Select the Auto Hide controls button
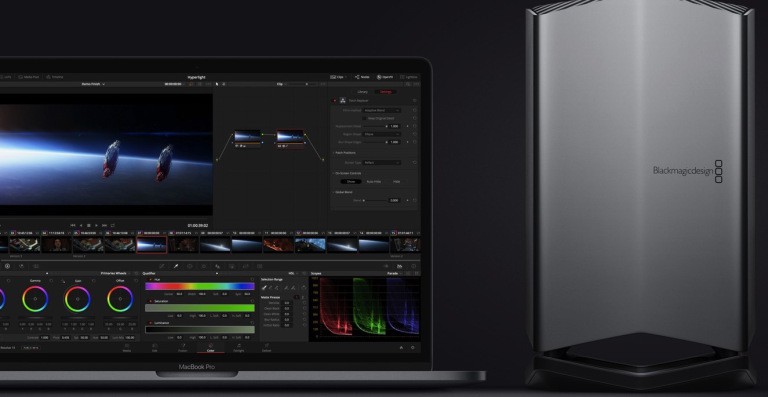 click(374, 182)
